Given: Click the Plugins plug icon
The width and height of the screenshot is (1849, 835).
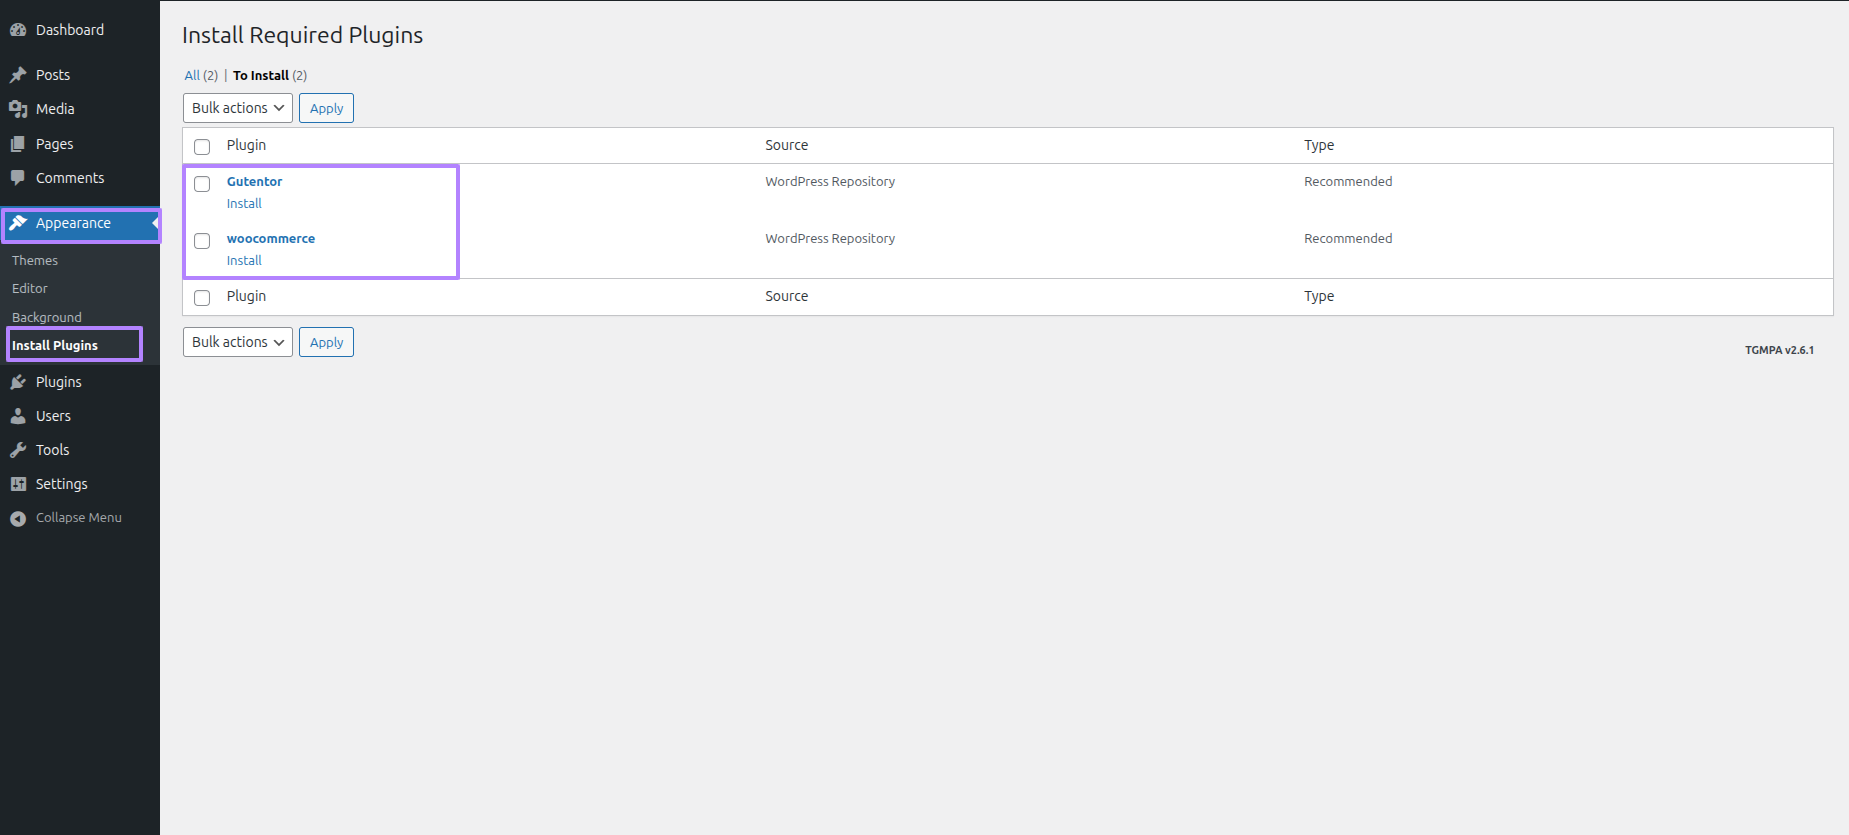Looking at the screenshot, I should tap(18, 382).
